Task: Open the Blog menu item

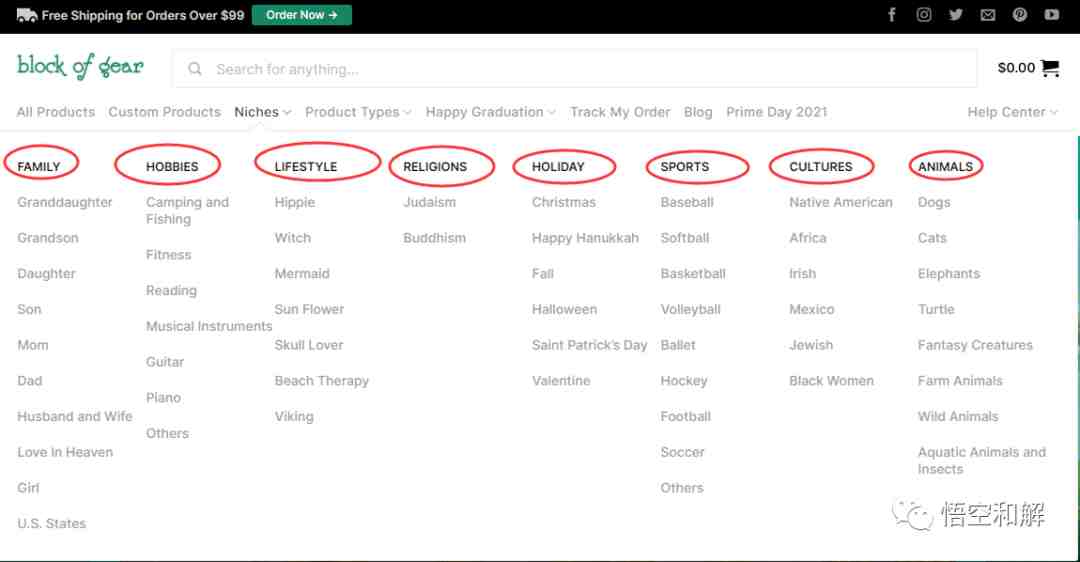Action: [x=698, y=112]
